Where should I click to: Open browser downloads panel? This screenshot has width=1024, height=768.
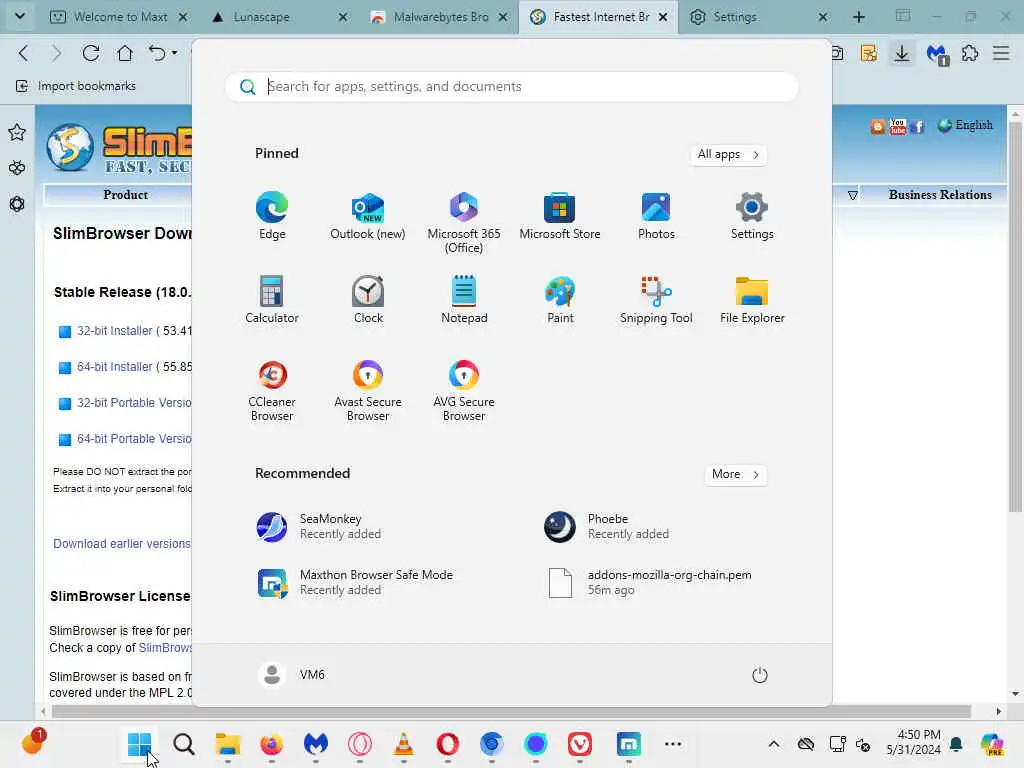(902, 53)
